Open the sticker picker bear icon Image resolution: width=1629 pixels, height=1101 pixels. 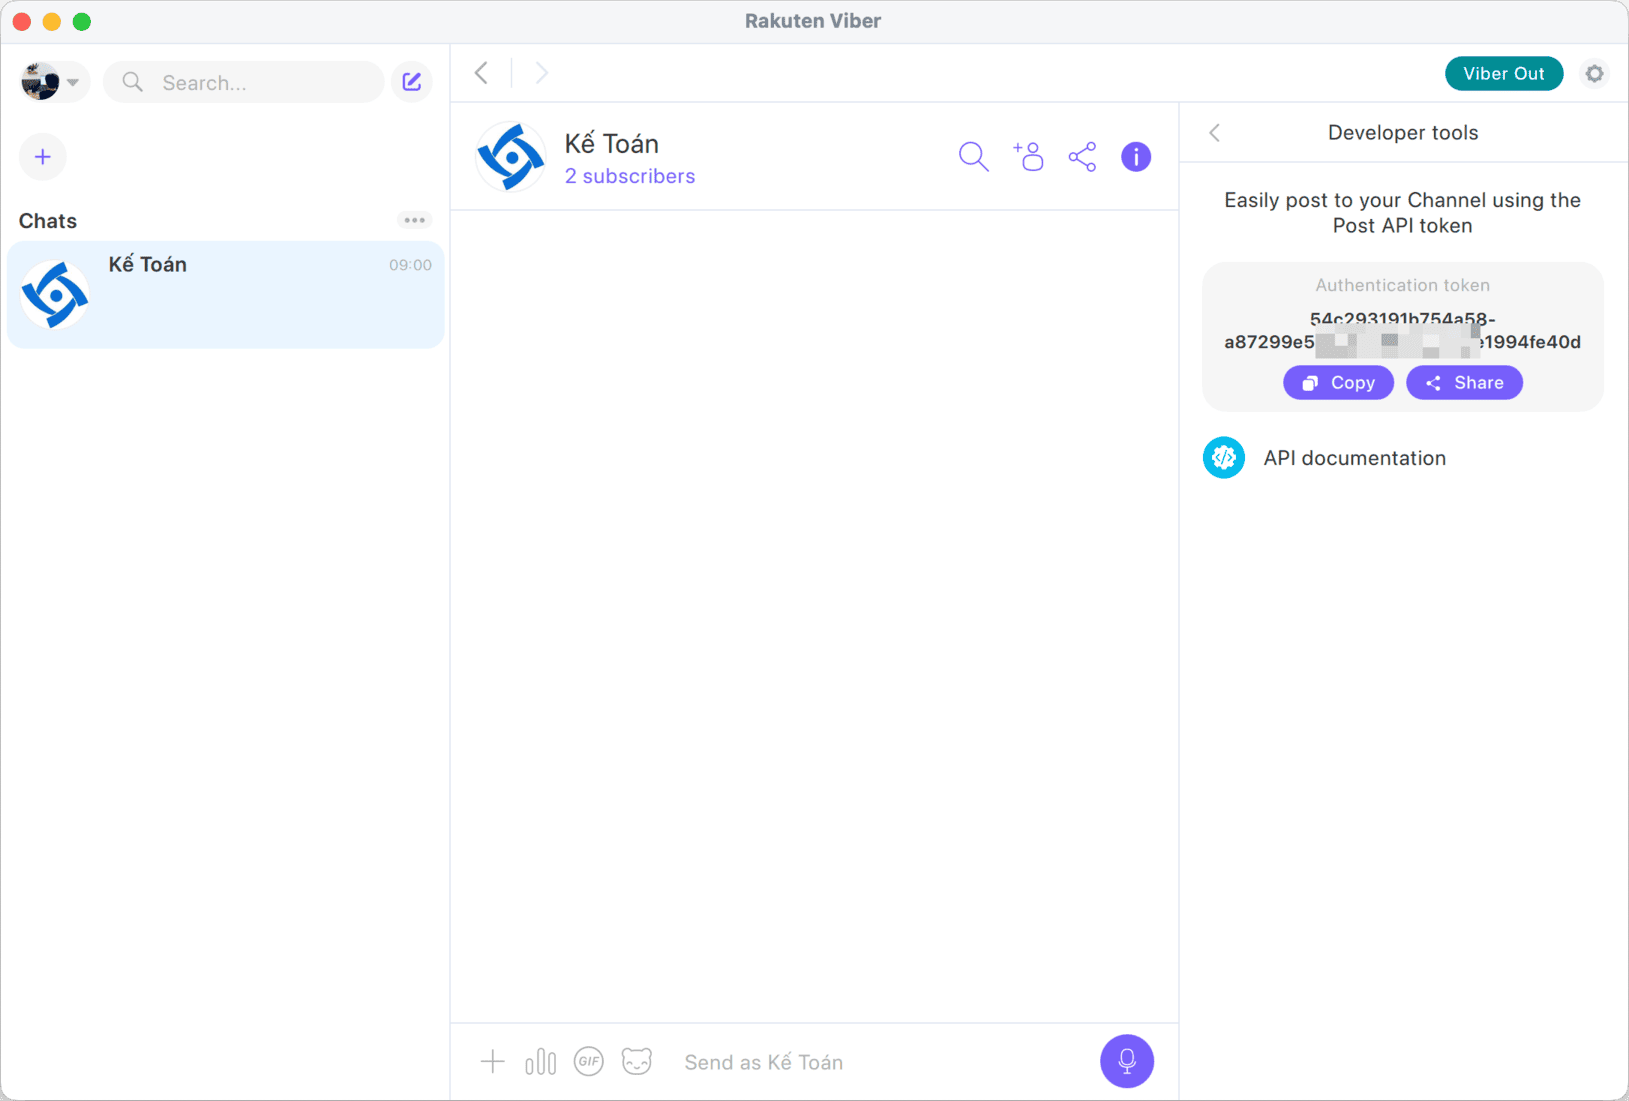[637, 1061]
